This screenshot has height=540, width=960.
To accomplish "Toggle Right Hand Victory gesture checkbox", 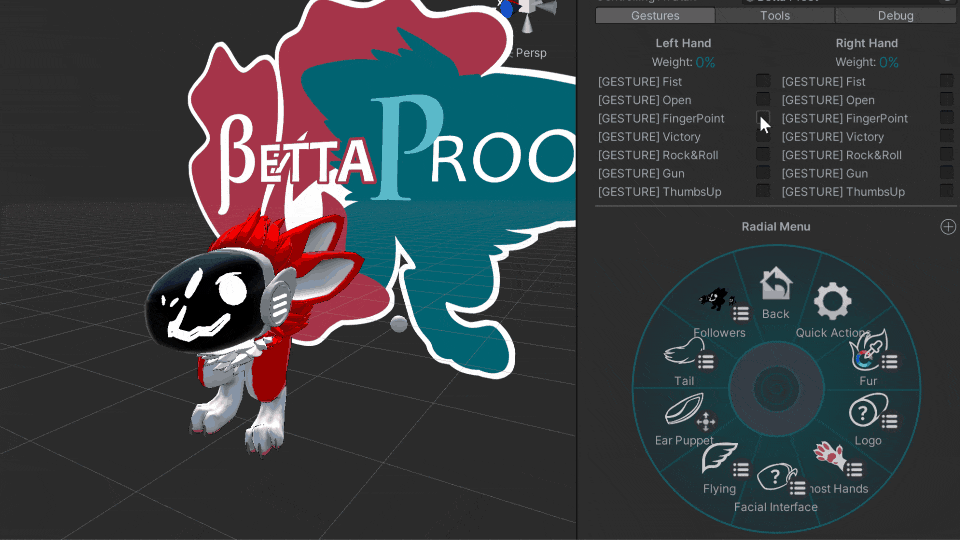I will tap(947, 136).
